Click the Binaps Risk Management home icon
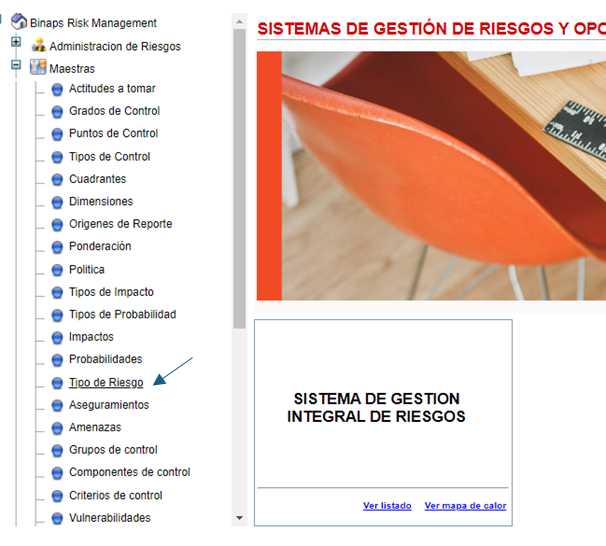The image size is (606, 546). coord(19,22)
